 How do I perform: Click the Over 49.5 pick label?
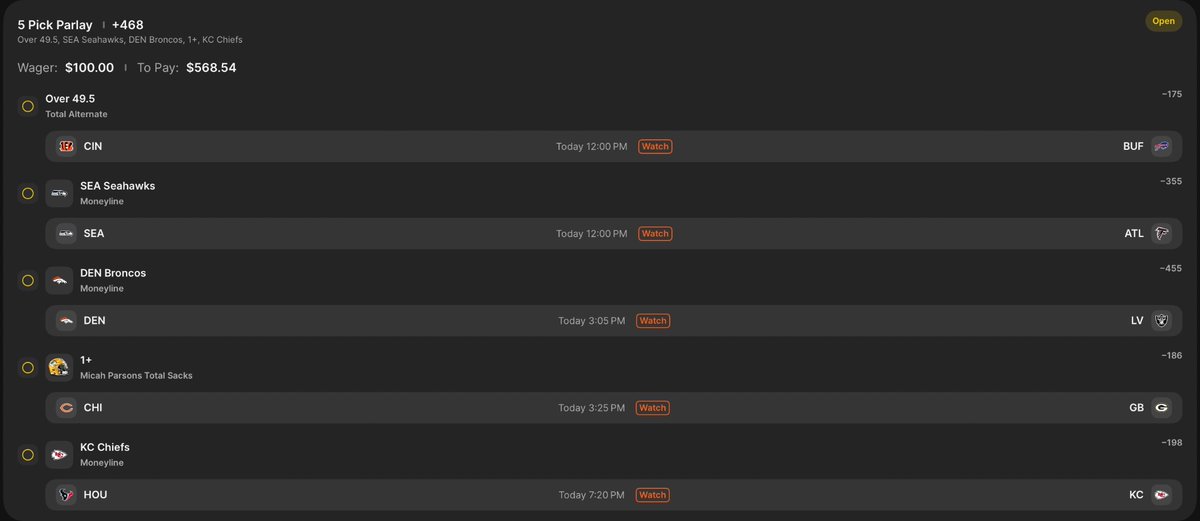coord(70,98)
